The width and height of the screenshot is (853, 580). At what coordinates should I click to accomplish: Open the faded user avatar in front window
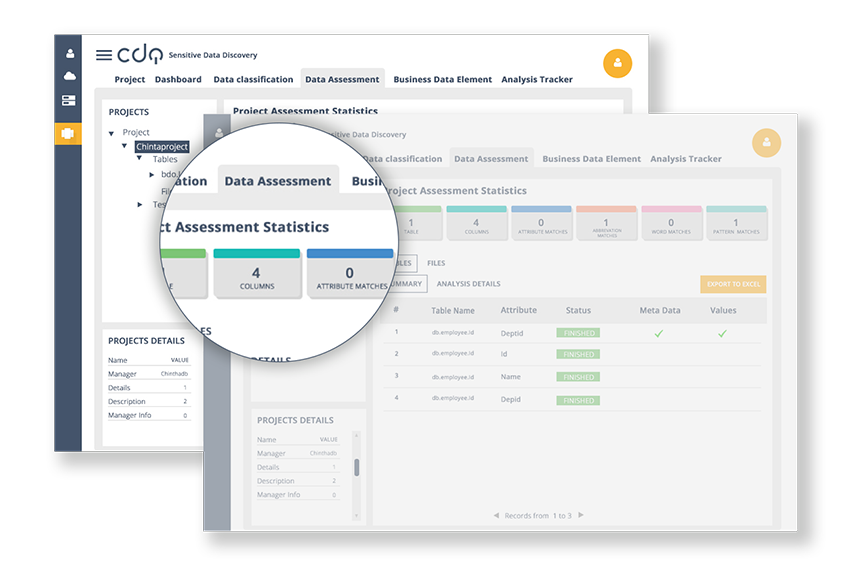coord(767,143)
